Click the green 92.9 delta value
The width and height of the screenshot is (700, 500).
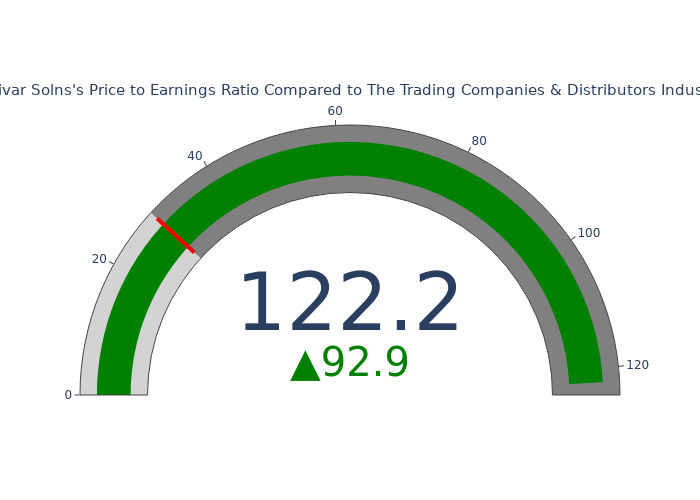[365, 362]
